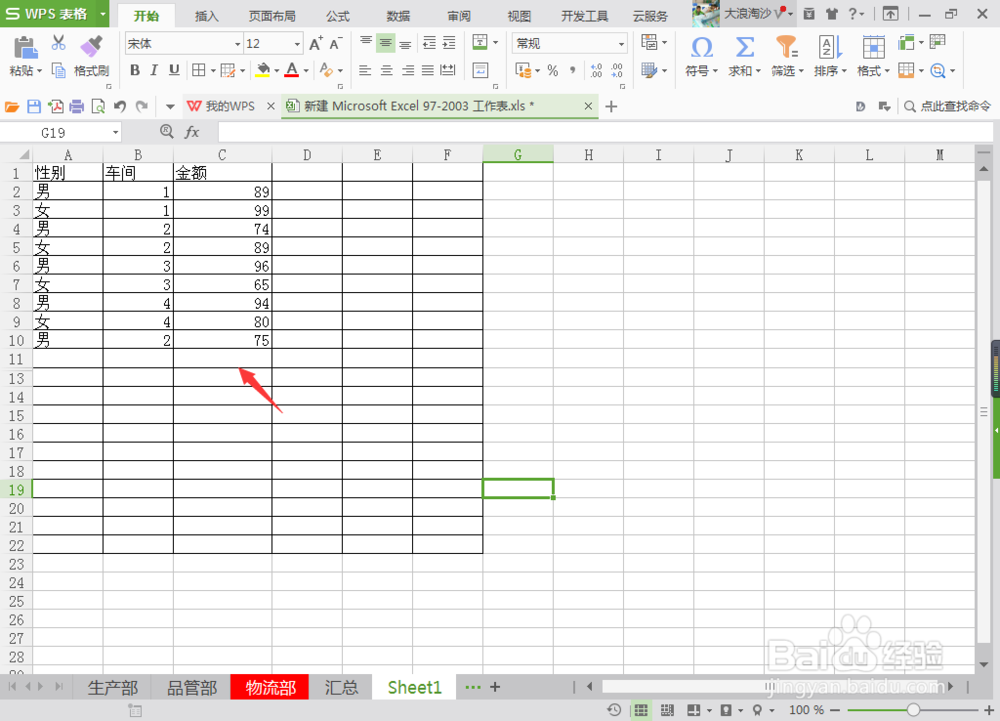This screenshot has height=721, width=1000.
Task: Add new sheet with plus button
Action: coord(495,687)
